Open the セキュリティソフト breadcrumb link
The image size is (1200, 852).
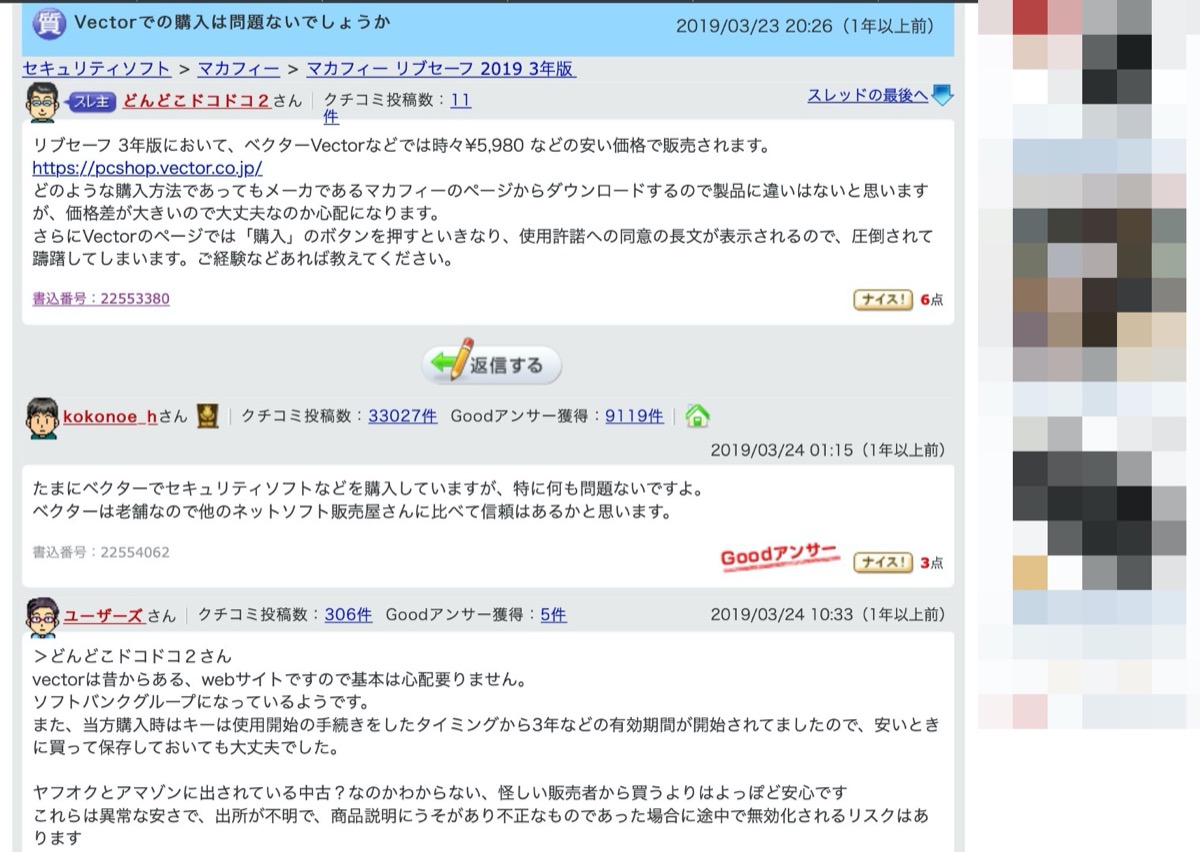point(98,69)
